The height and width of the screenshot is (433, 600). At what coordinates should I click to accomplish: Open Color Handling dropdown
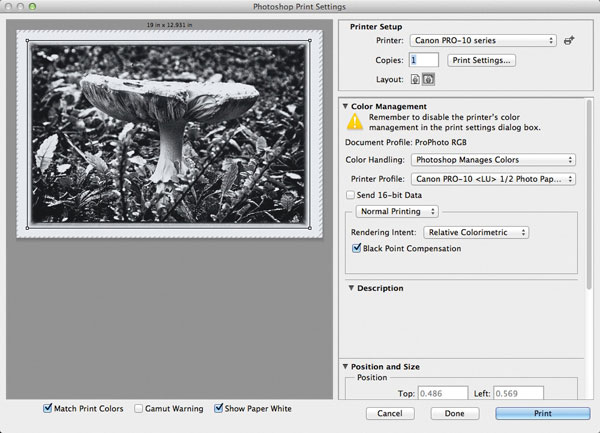[x=493, y=160]
